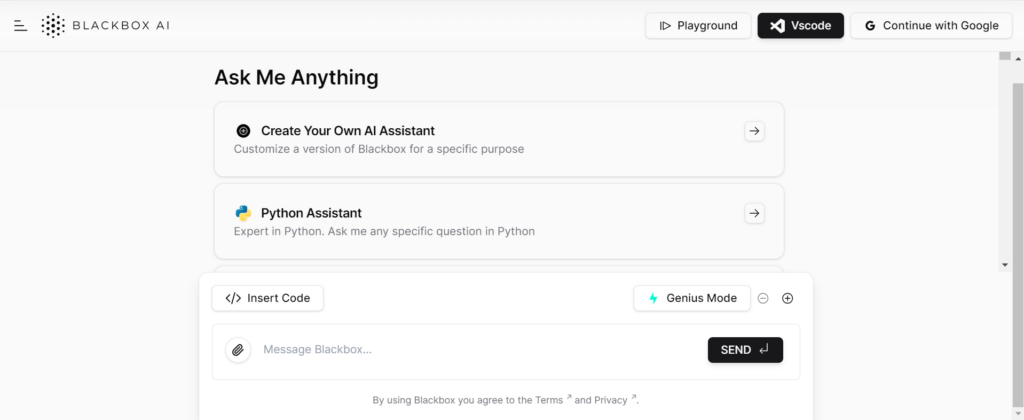
Task: Toggle Genius Mode
Action: pyautogui.click(x=692, y=299)
